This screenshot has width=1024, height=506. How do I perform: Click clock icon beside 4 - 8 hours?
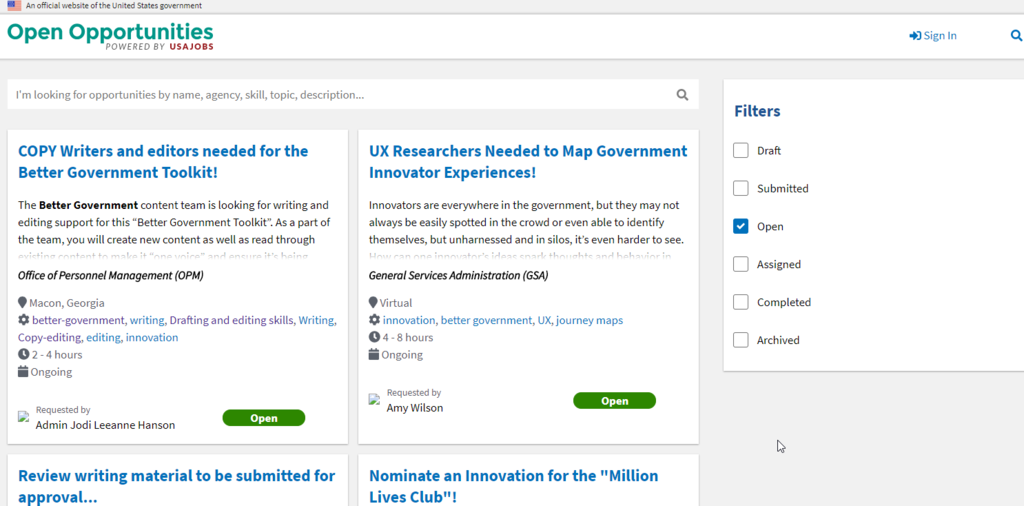(x=374, y=337)
